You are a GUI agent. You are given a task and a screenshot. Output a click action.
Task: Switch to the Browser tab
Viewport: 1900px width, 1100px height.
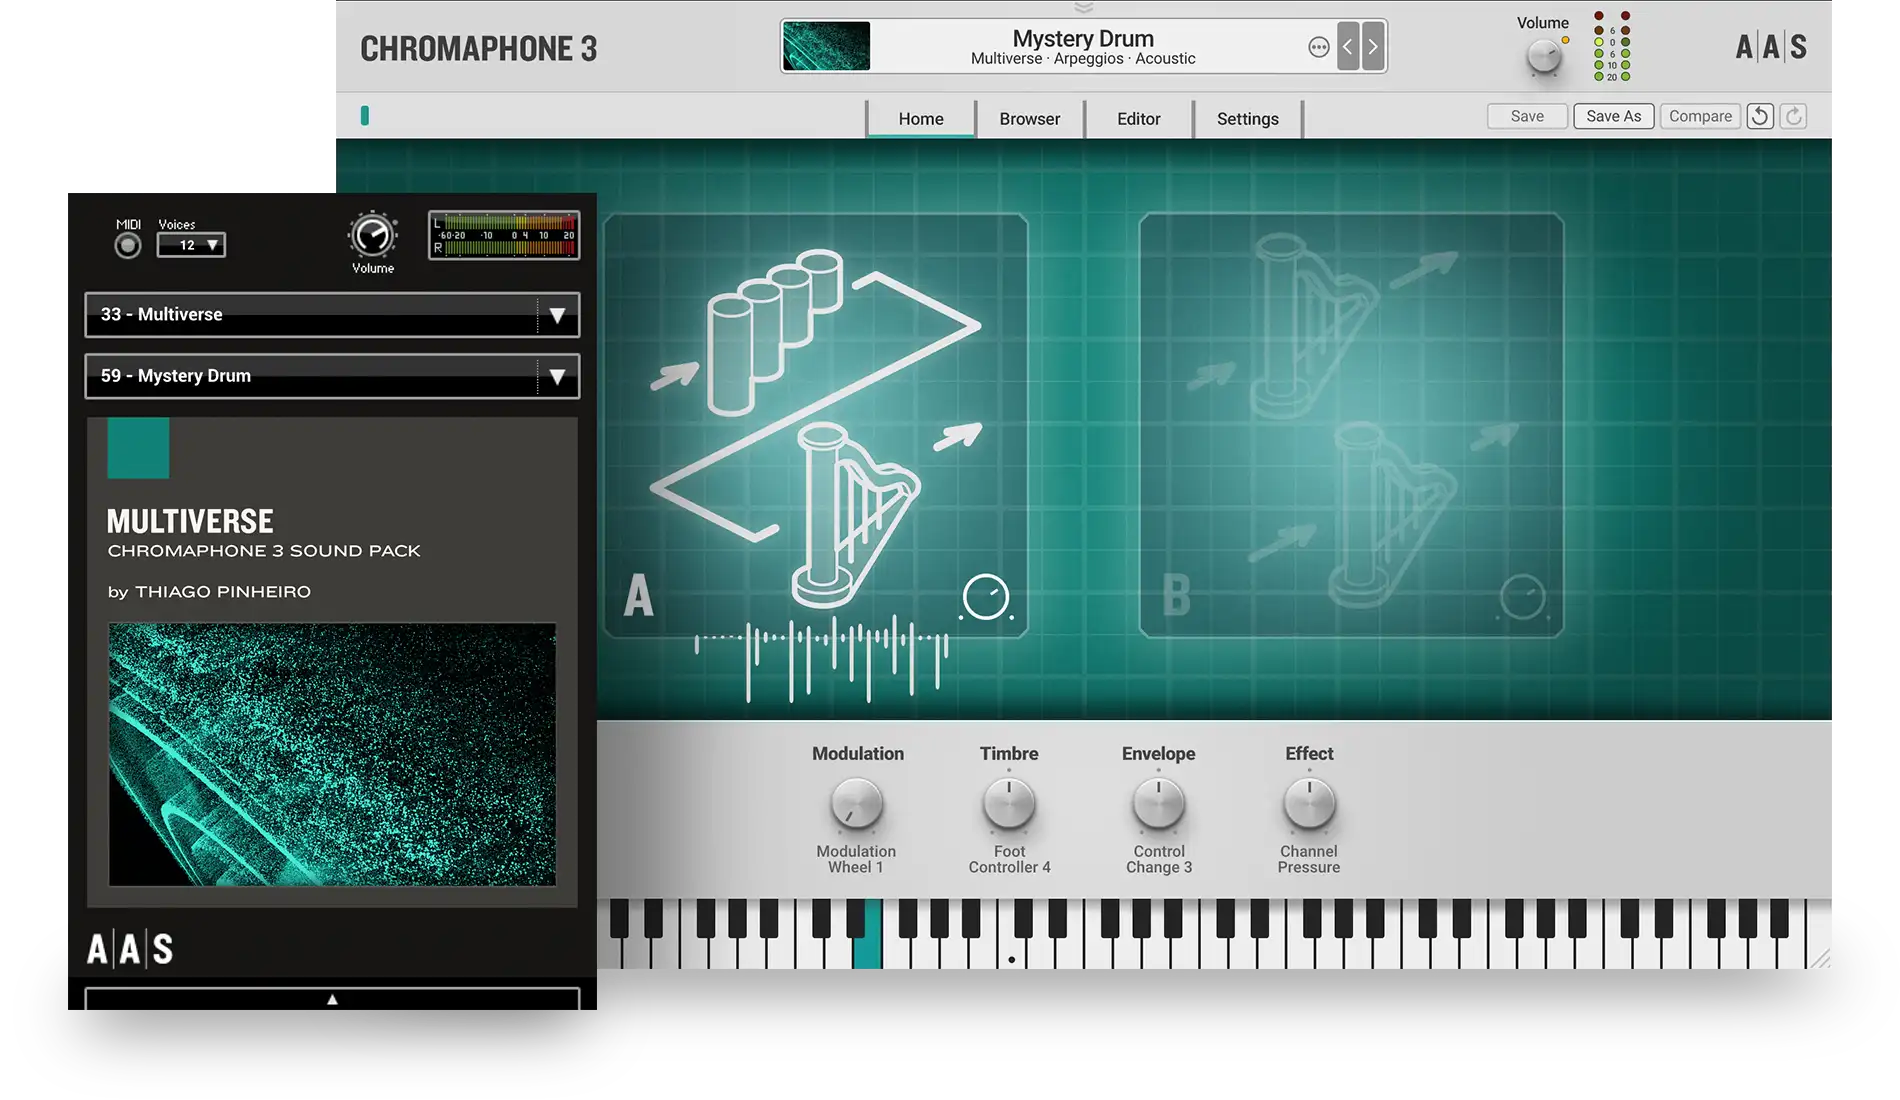[x=1030, y=118]
